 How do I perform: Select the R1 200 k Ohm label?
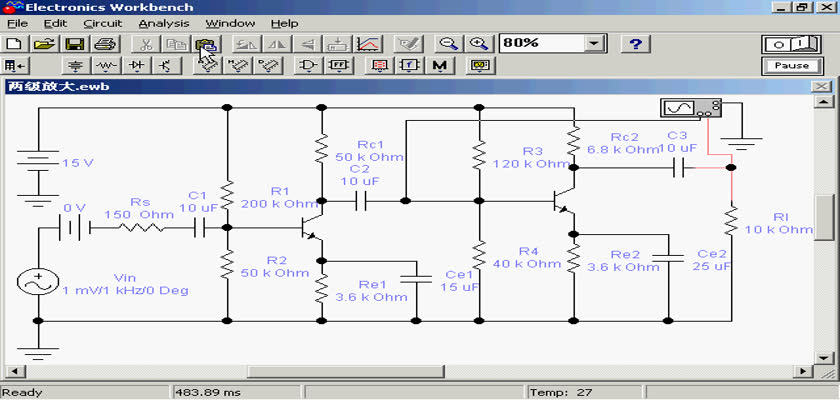click(x=280, y=197)
